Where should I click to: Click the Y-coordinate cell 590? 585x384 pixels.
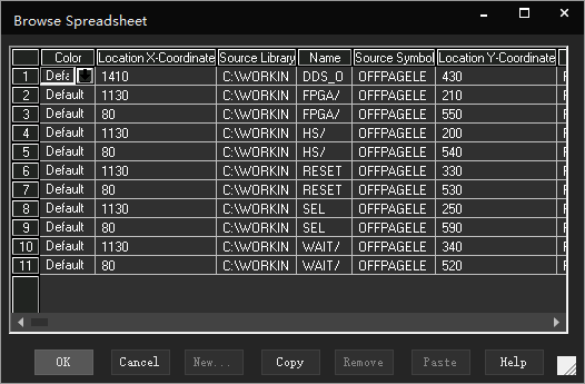tap(497, 228)
